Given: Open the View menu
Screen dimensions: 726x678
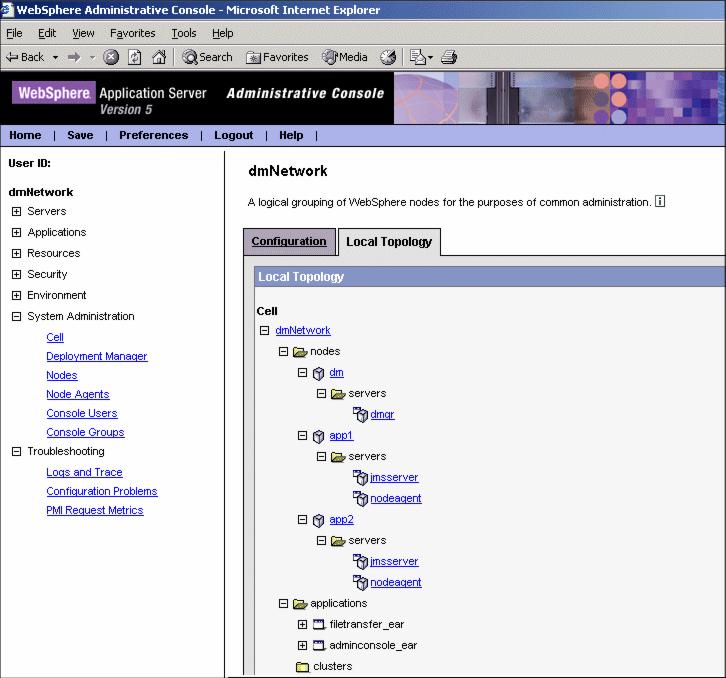Looking at the screenshot, I should coord(83,33).
